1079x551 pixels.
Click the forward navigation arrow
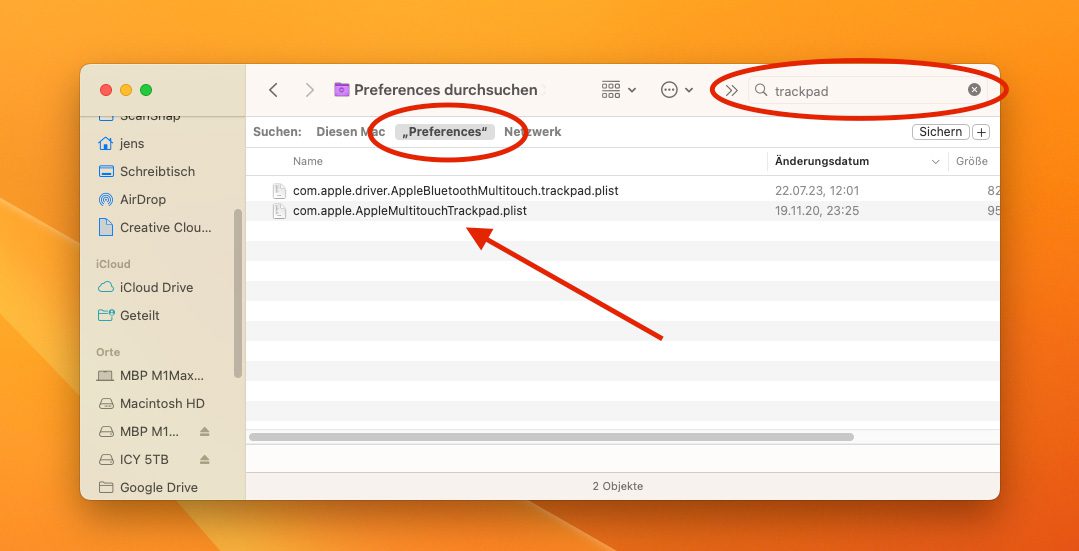tap(309, 90)
